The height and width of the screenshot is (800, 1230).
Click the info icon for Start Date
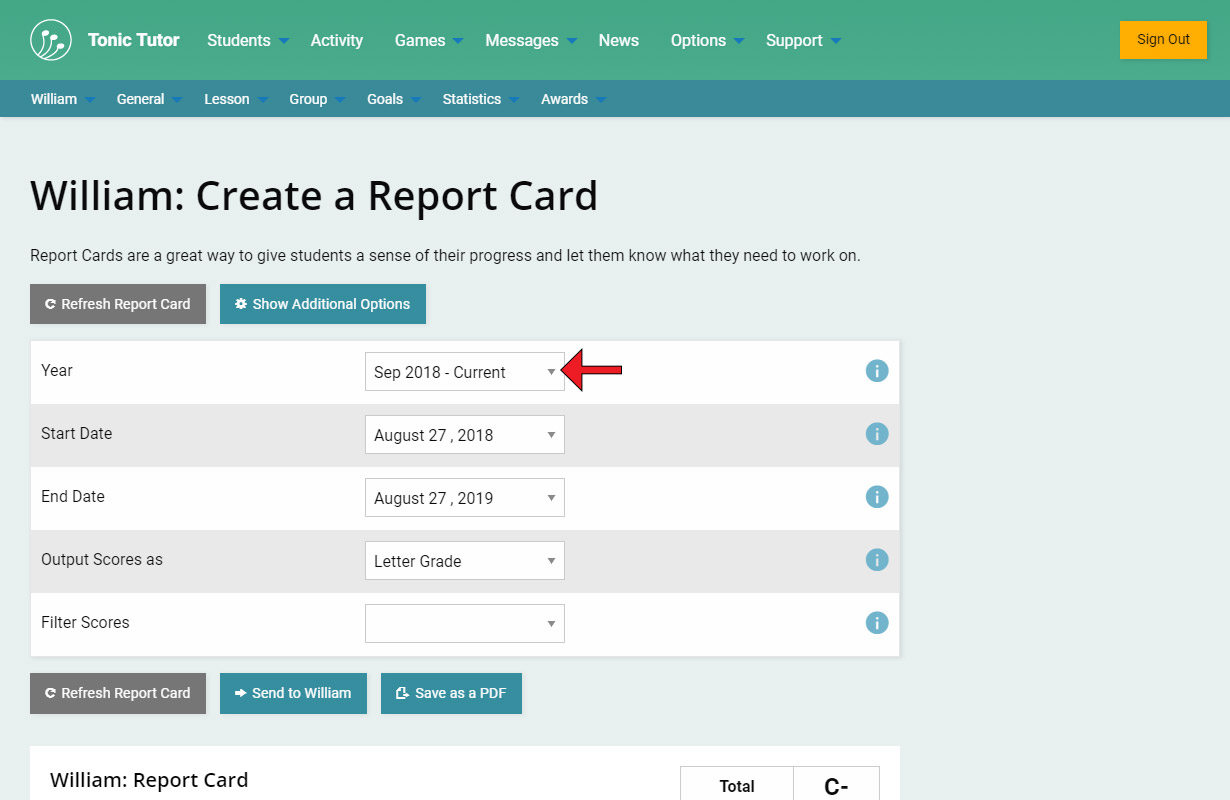pos(876,434)
